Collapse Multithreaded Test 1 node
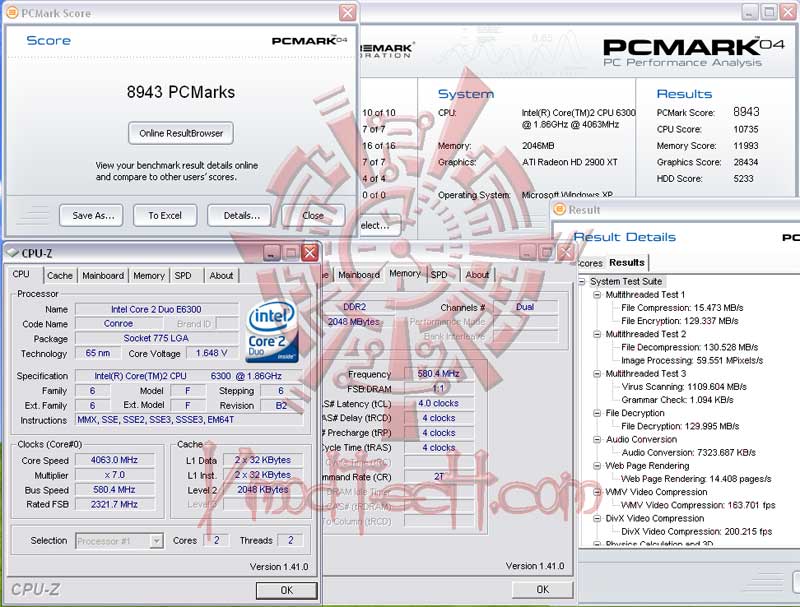 (597, 295)
